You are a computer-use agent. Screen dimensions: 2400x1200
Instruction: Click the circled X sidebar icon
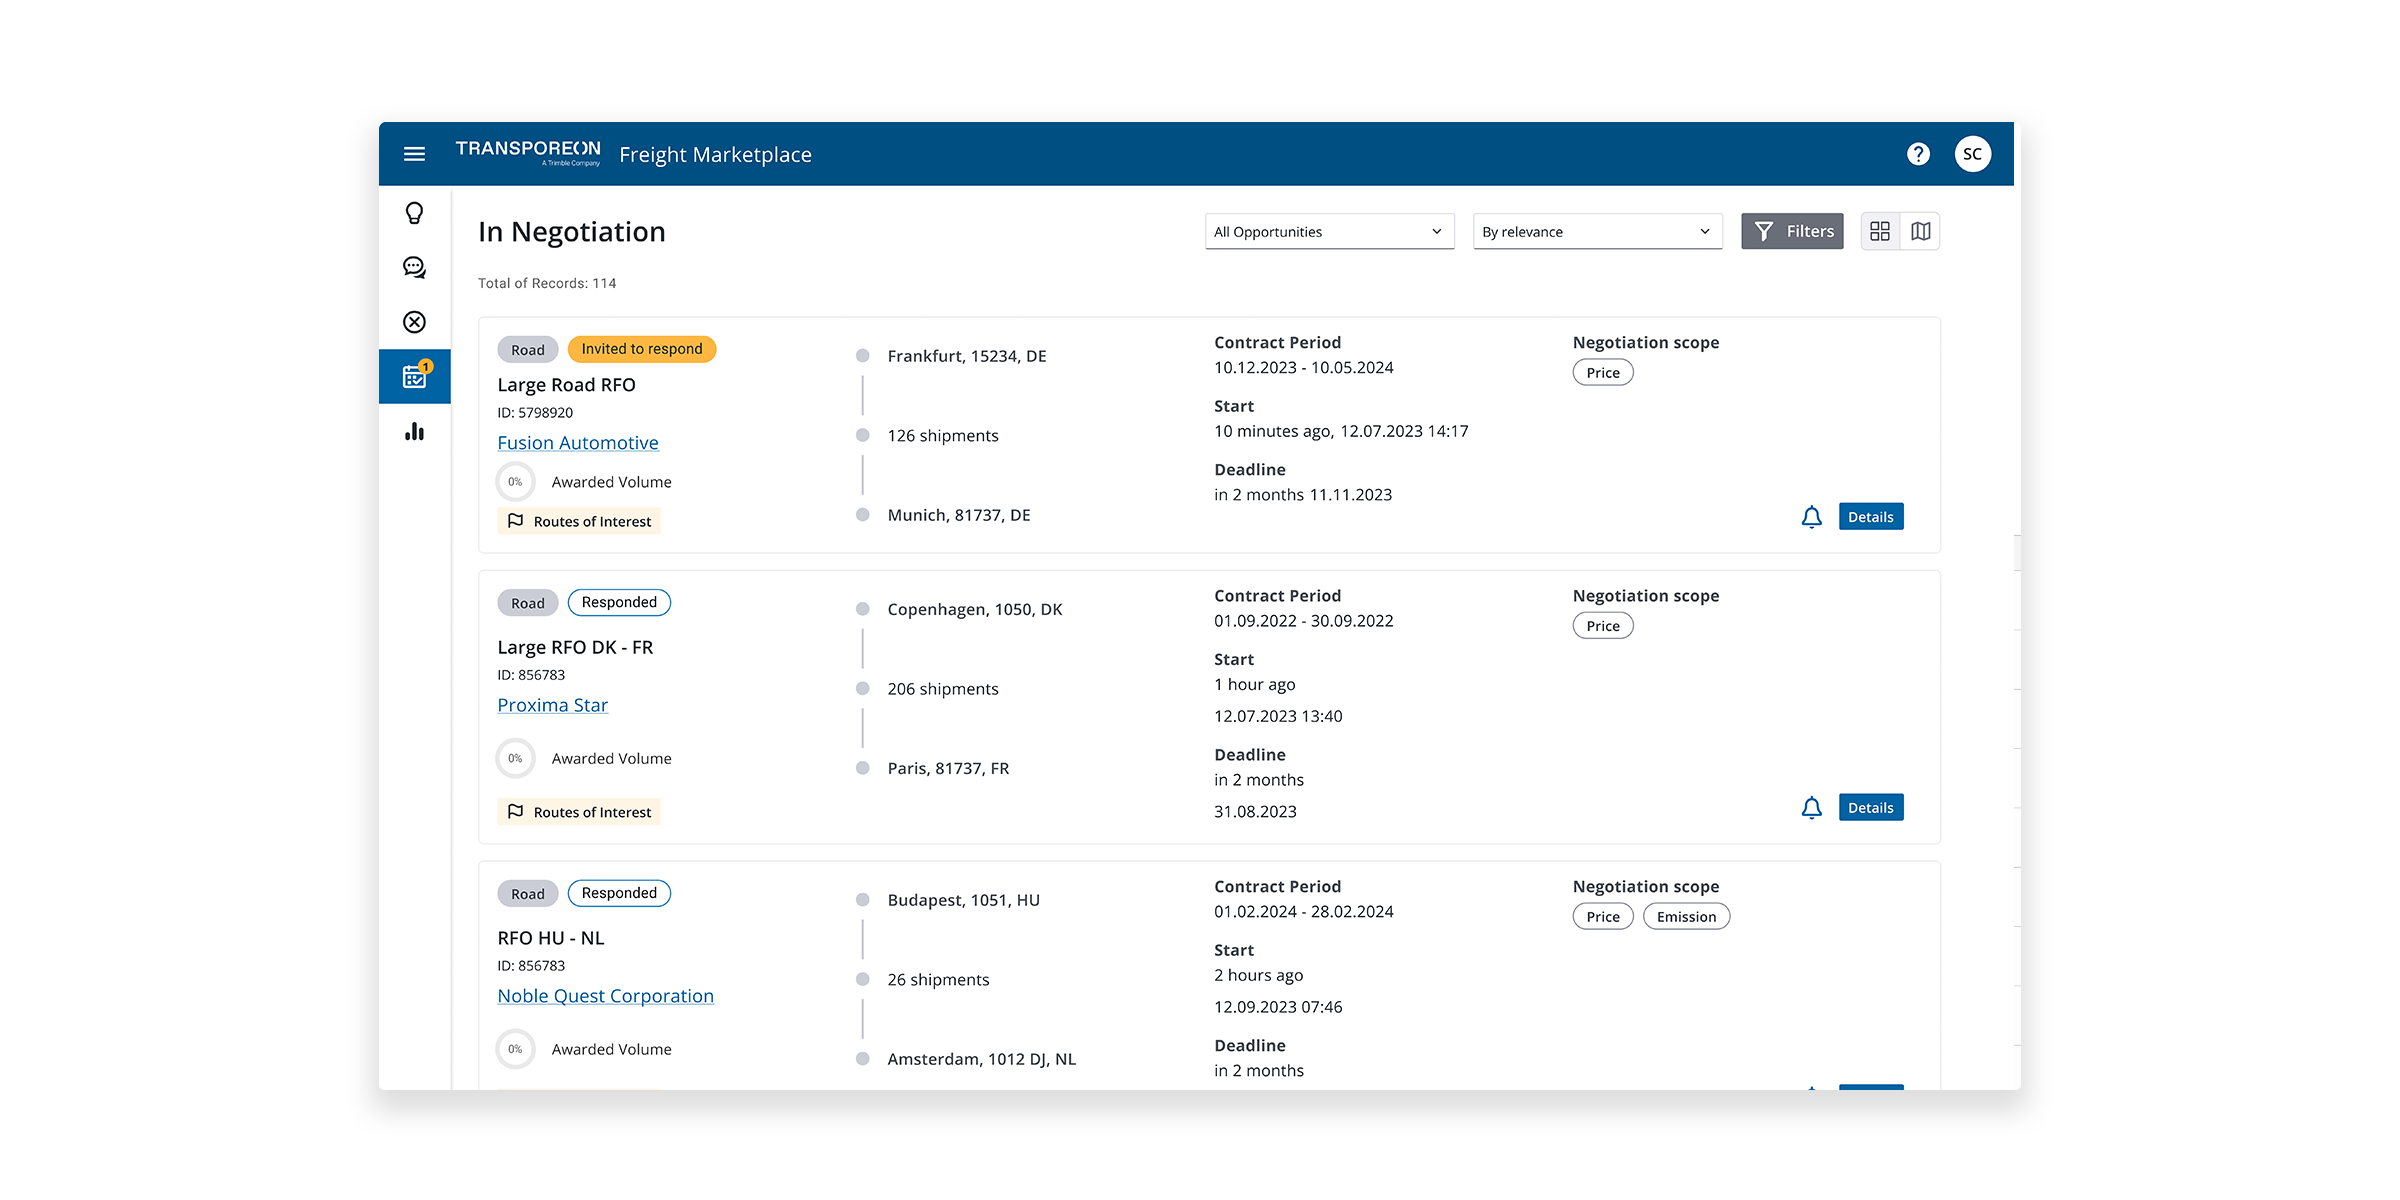point(414,322)
